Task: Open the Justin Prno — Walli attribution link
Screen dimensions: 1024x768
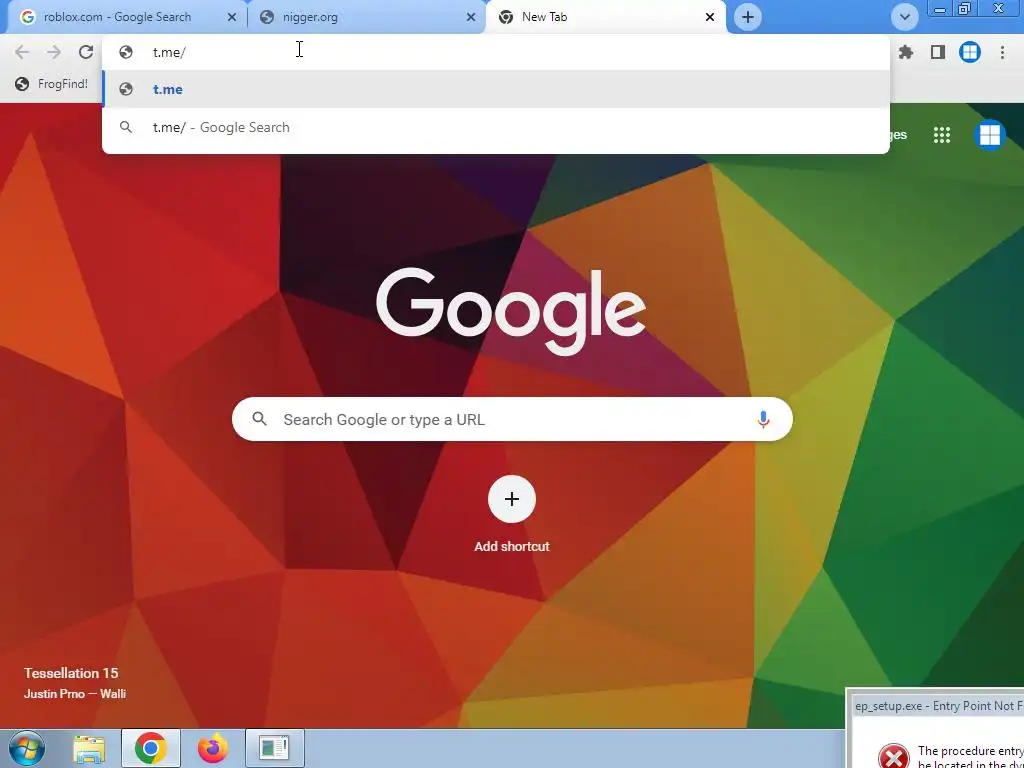Action: pos(75,694)
